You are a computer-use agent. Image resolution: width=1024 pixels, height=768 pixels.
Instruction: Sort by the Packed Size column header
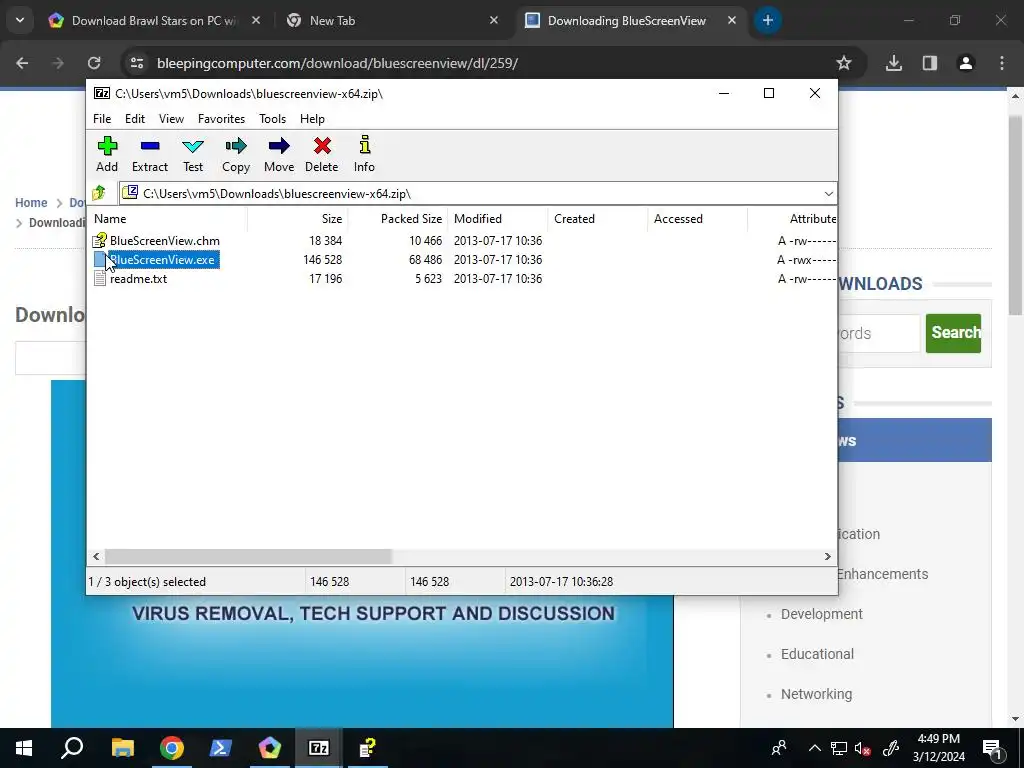(x=397, y=219)
